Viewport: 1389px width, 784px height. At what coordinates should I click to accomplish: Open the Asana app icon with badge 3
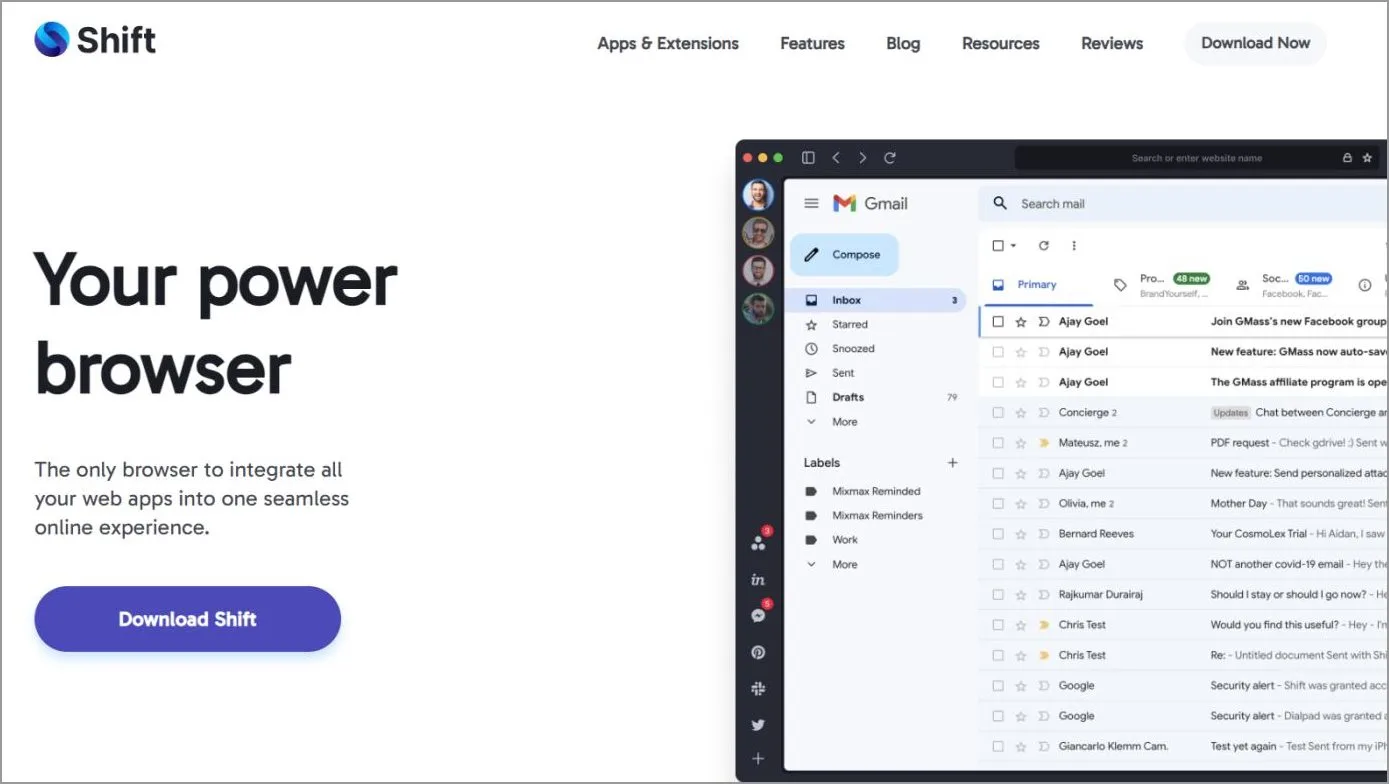[759, 543]
